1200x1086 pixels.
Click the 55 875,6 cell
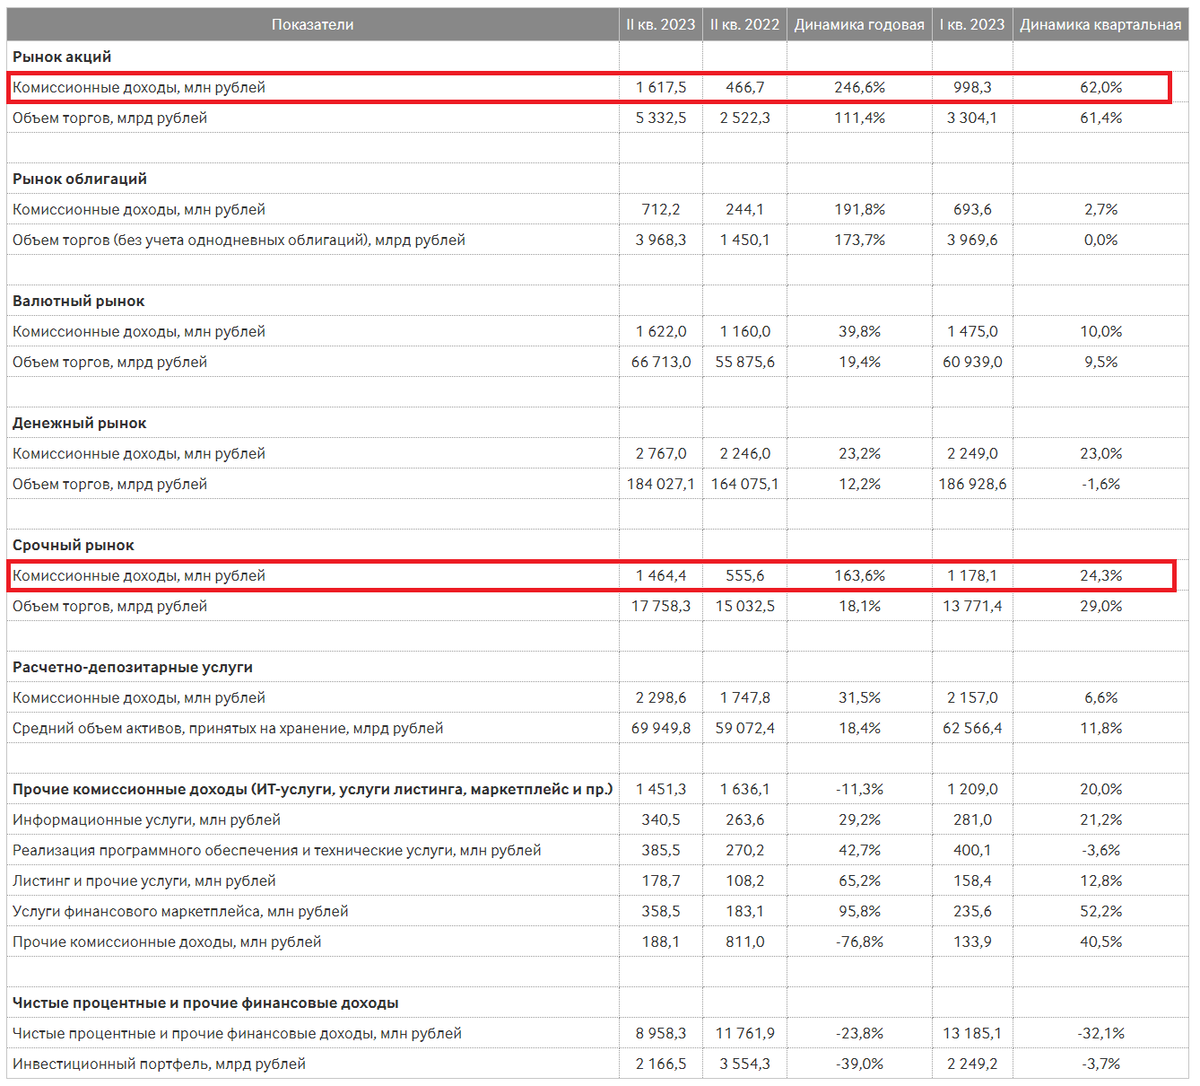pyautogui.click(x=745, y=362)
